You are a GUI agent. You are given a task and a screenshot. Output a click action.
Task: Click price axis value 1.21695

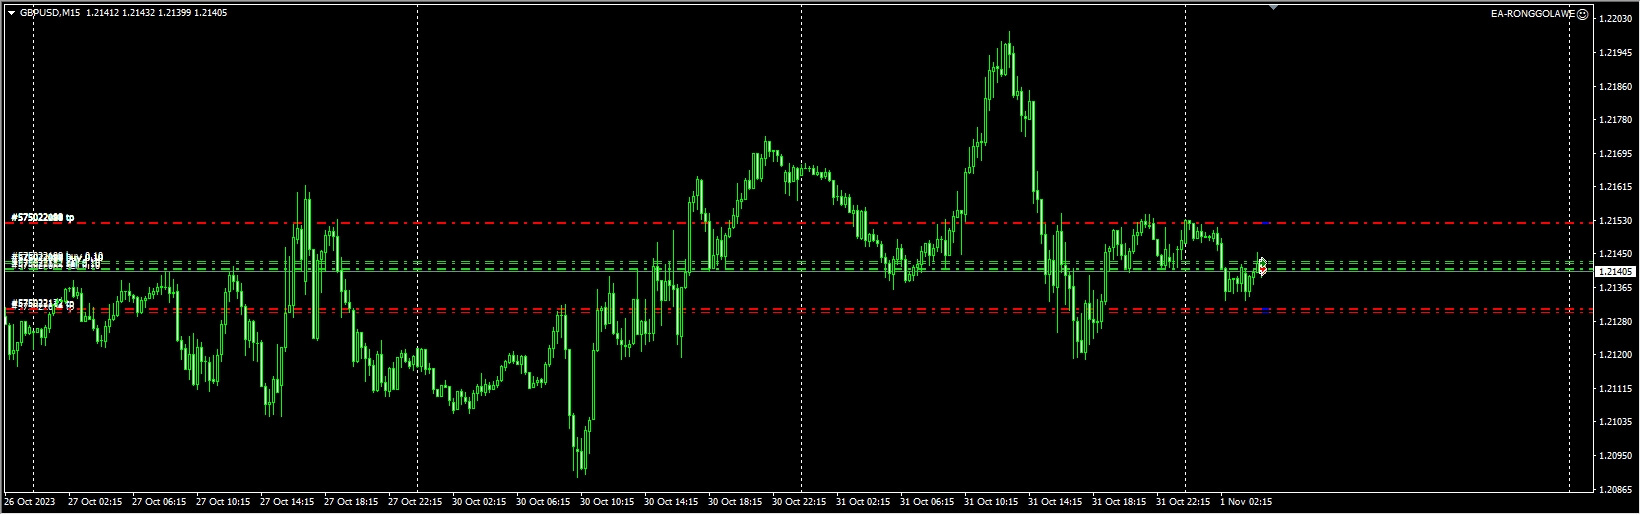click(1616, 153)
